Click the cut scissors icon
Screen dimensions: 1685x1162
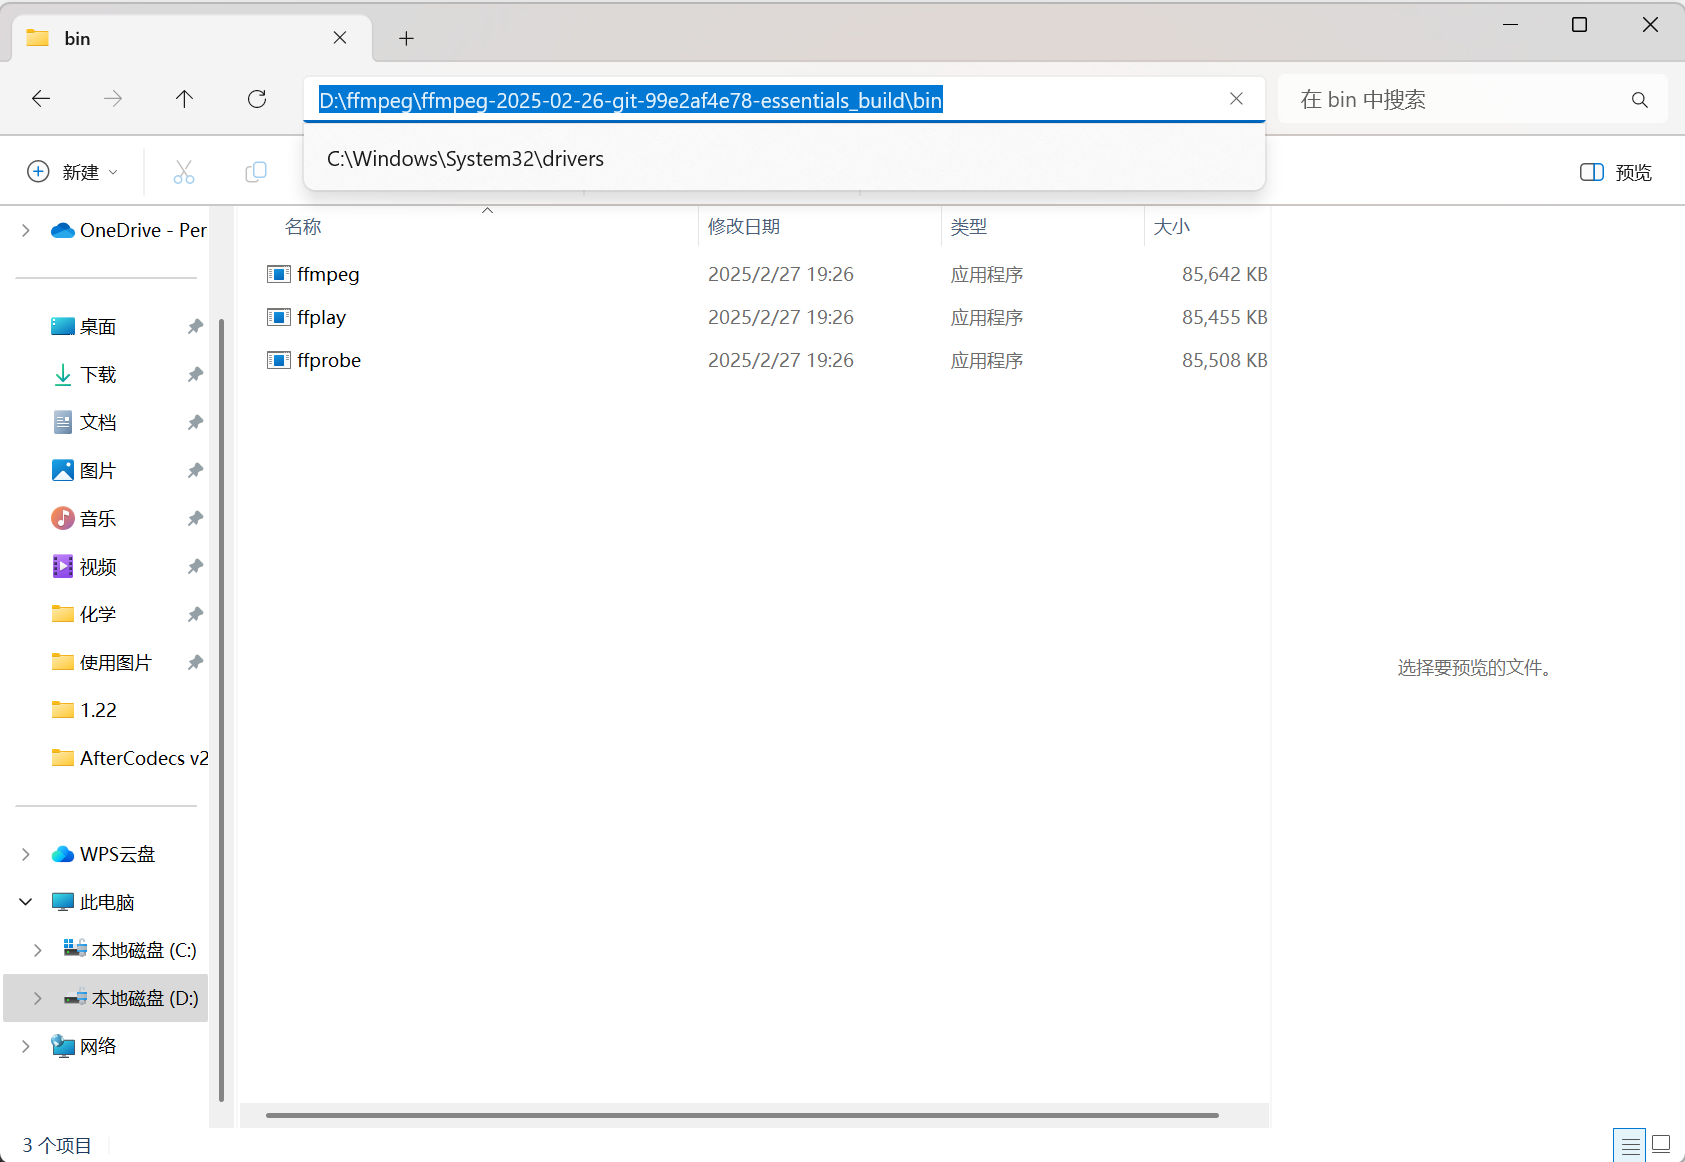(x=184, y=172)
